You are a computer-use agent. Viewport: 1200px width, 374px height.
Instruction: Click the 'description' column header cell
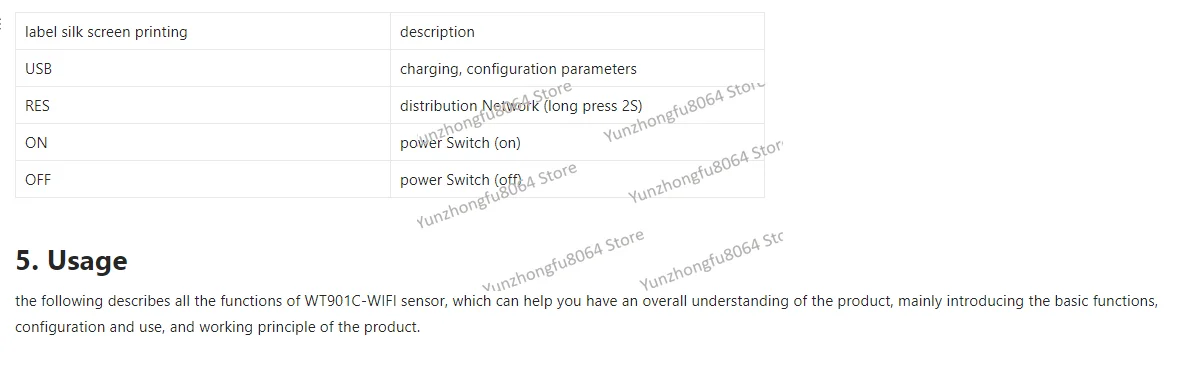tap(577, 32)
